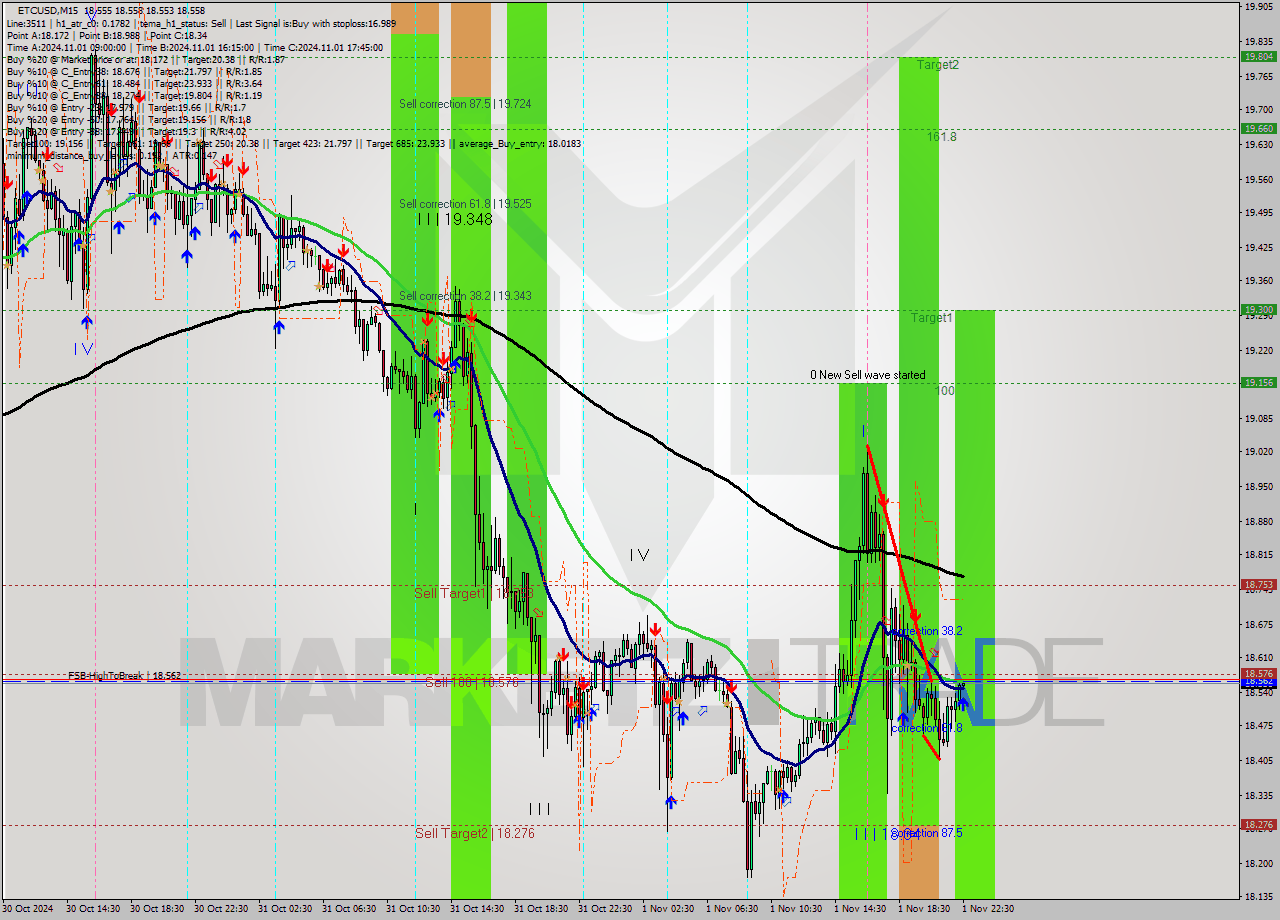
Task: Click the '31 Oct 14:30' time label
Action: point(477,909)
